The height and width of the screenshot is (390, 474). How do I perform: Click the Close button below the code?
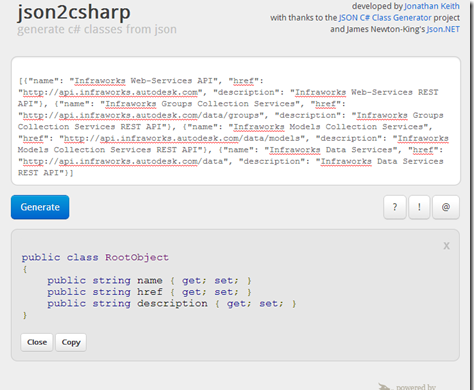pos(37,342)
